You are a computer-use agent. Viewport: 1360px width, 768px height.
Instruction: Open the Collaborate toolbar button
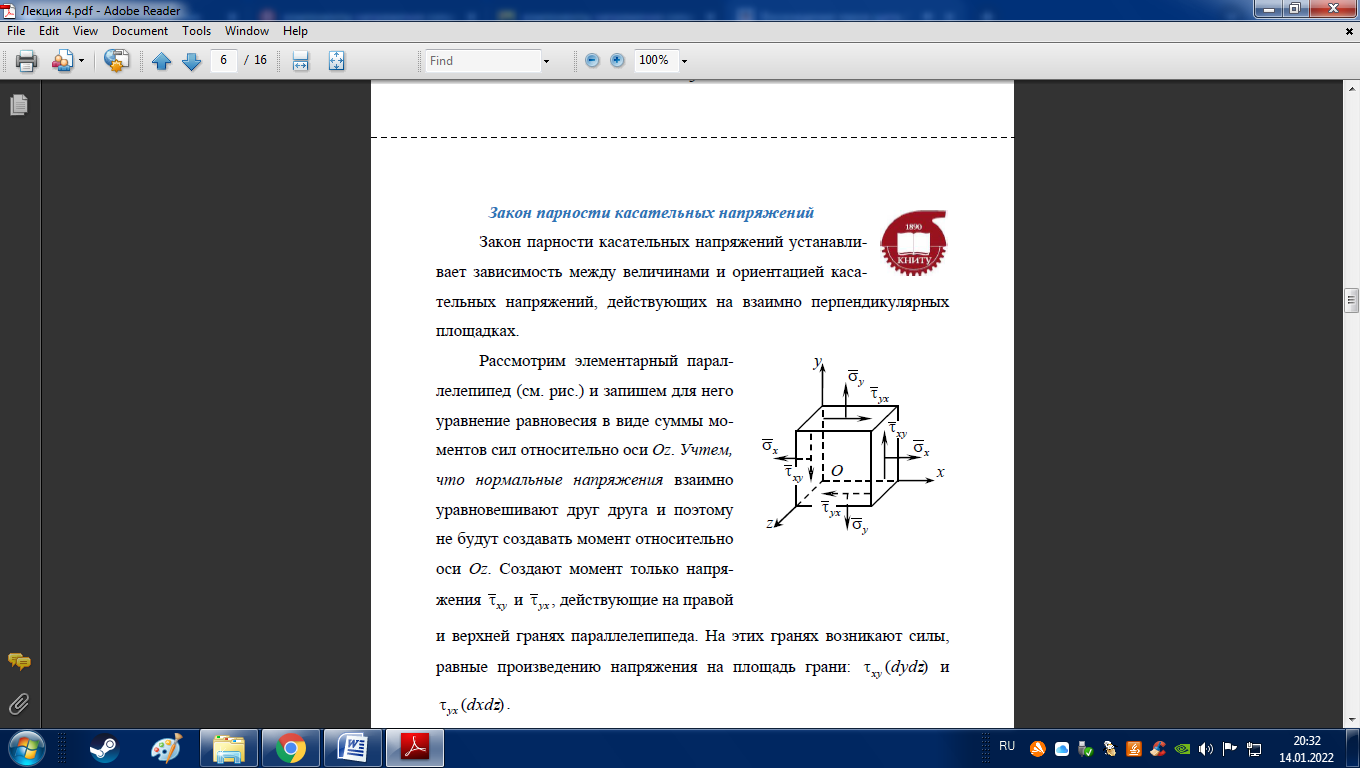coord(62,61)
